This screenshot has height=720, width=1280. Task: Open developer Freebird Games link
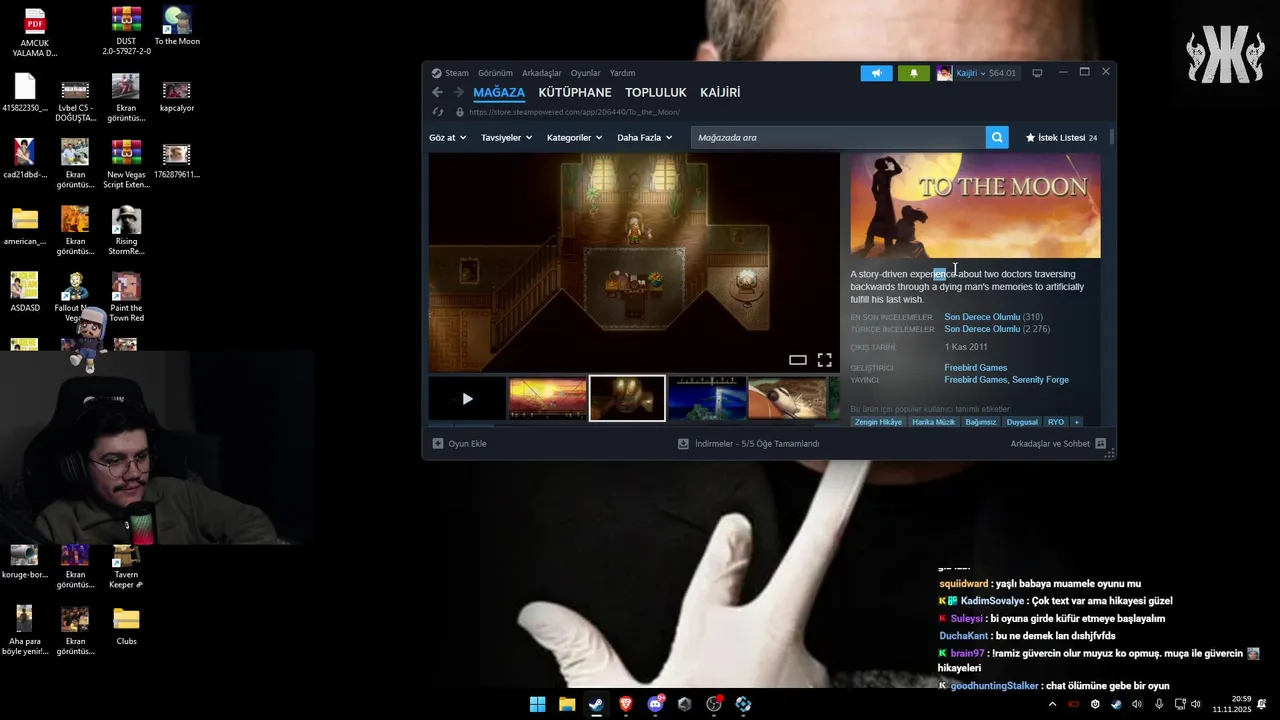[975, 367]
